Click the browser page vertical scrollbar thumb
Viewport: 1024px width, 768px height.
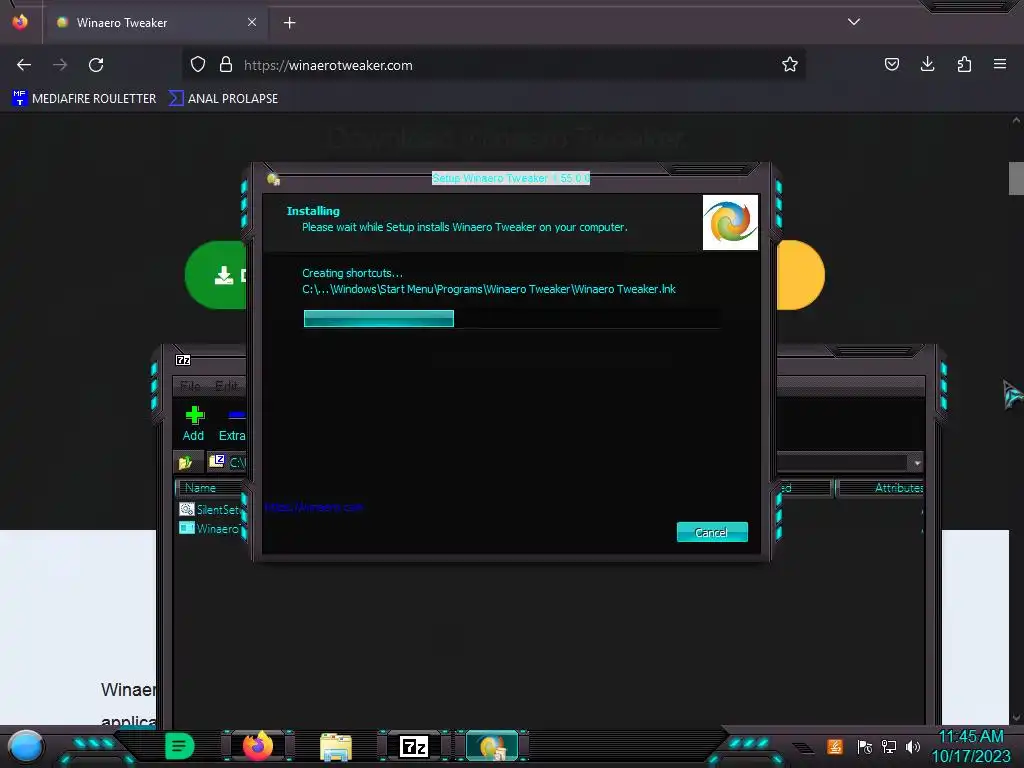(x=1016, y=178)
